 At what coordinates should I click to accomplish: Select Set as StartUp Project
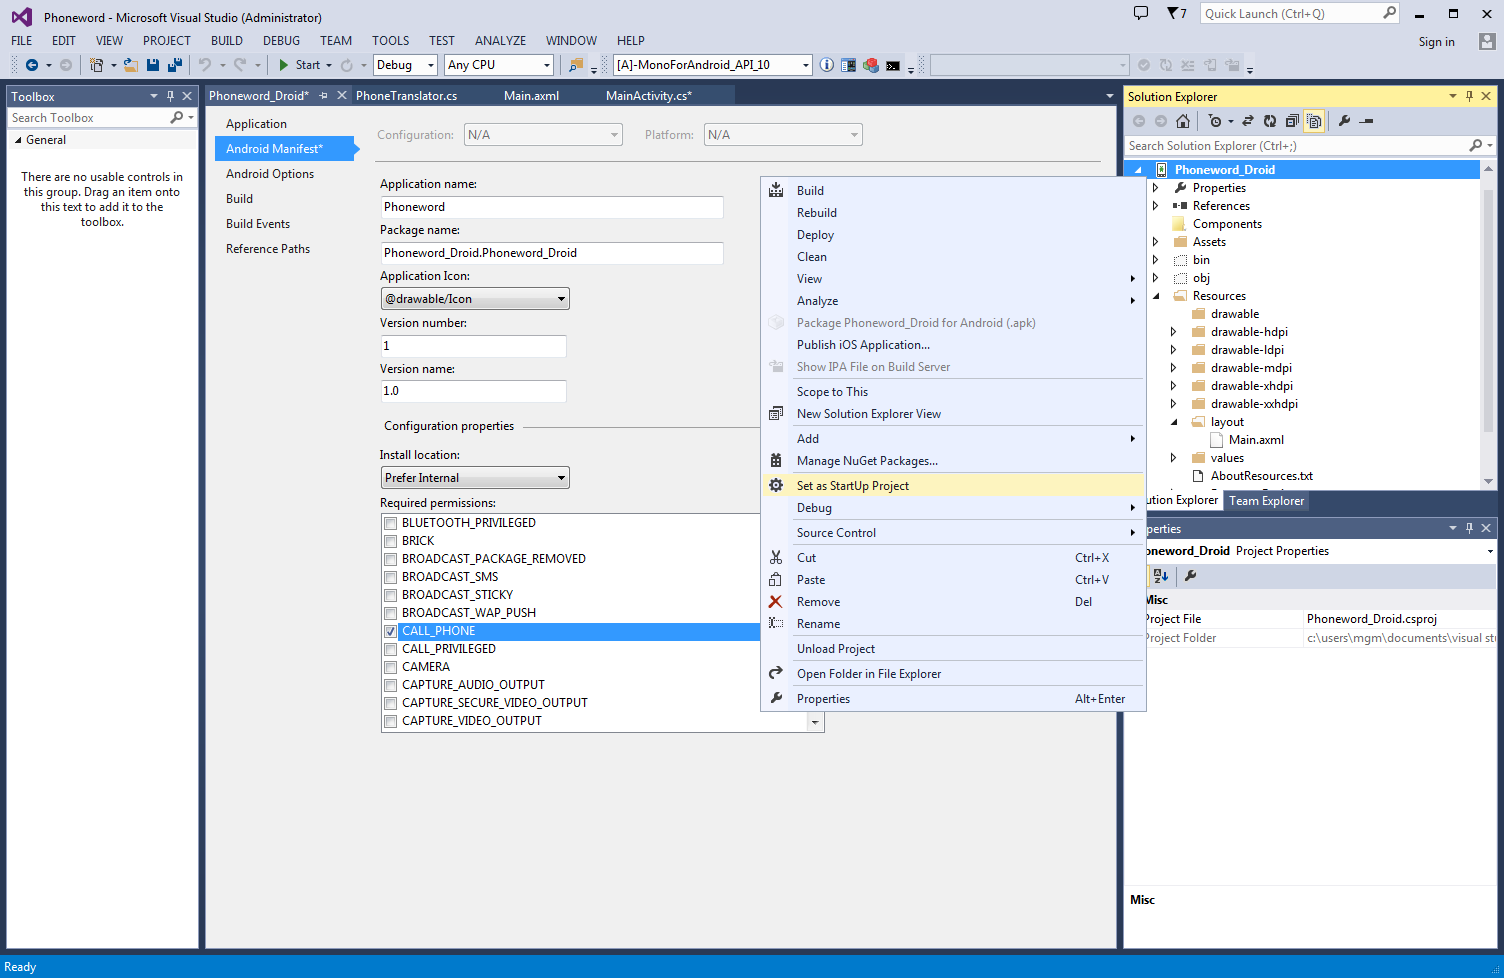tap(852, 486)
